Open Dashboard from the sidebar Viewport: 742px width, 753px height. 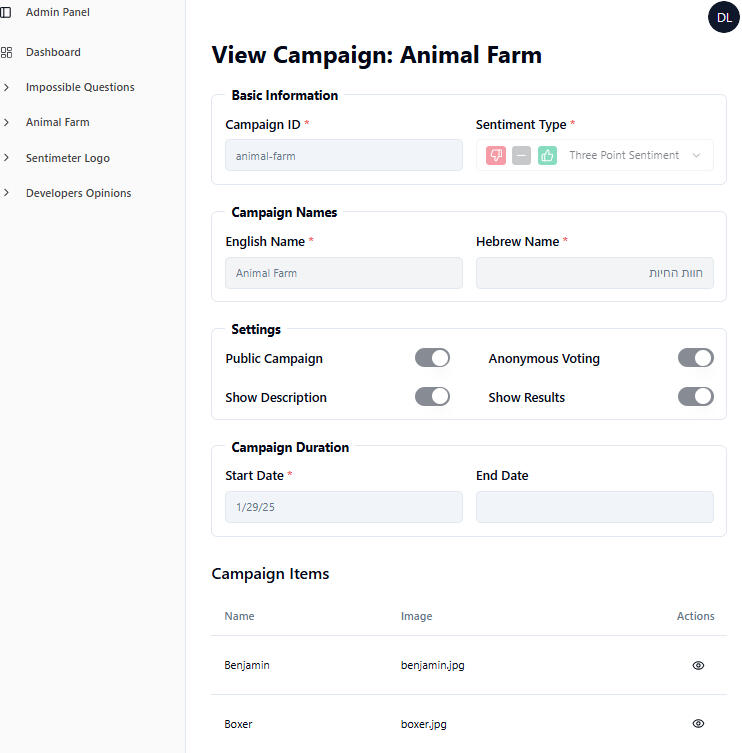[x=53, y=52]
